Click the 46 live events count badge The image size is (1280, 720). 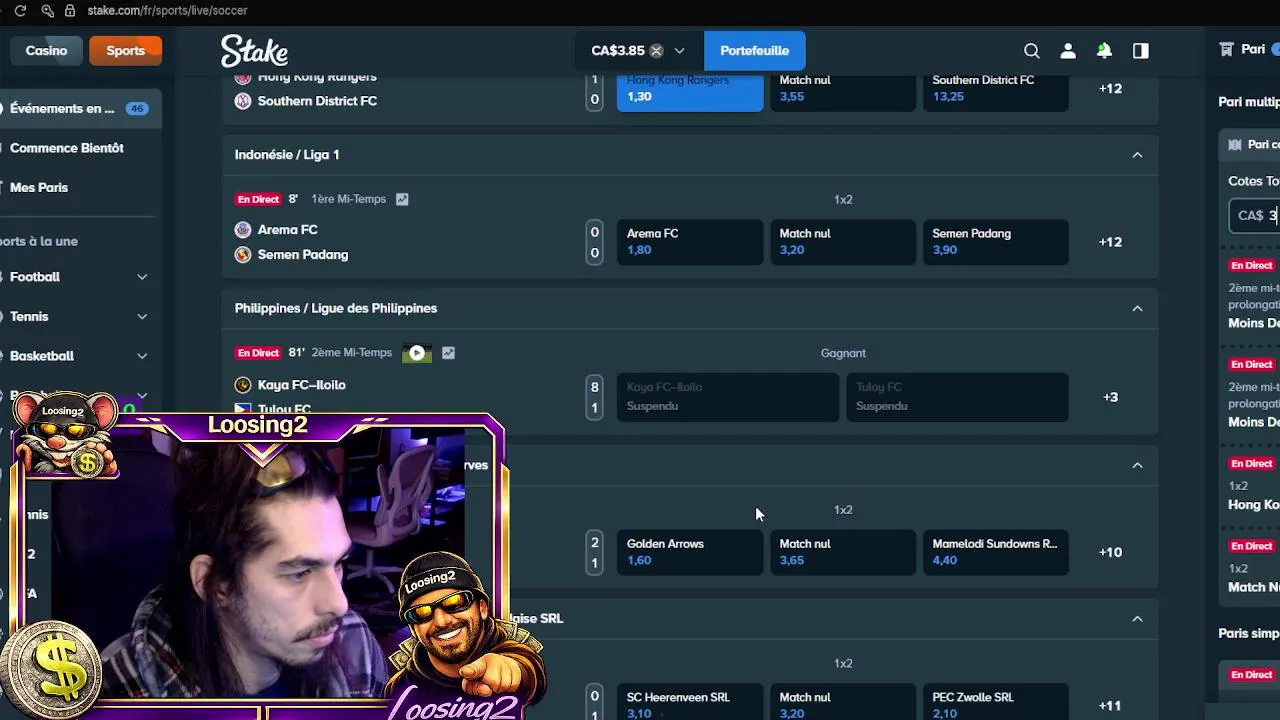tap(136, 108)
